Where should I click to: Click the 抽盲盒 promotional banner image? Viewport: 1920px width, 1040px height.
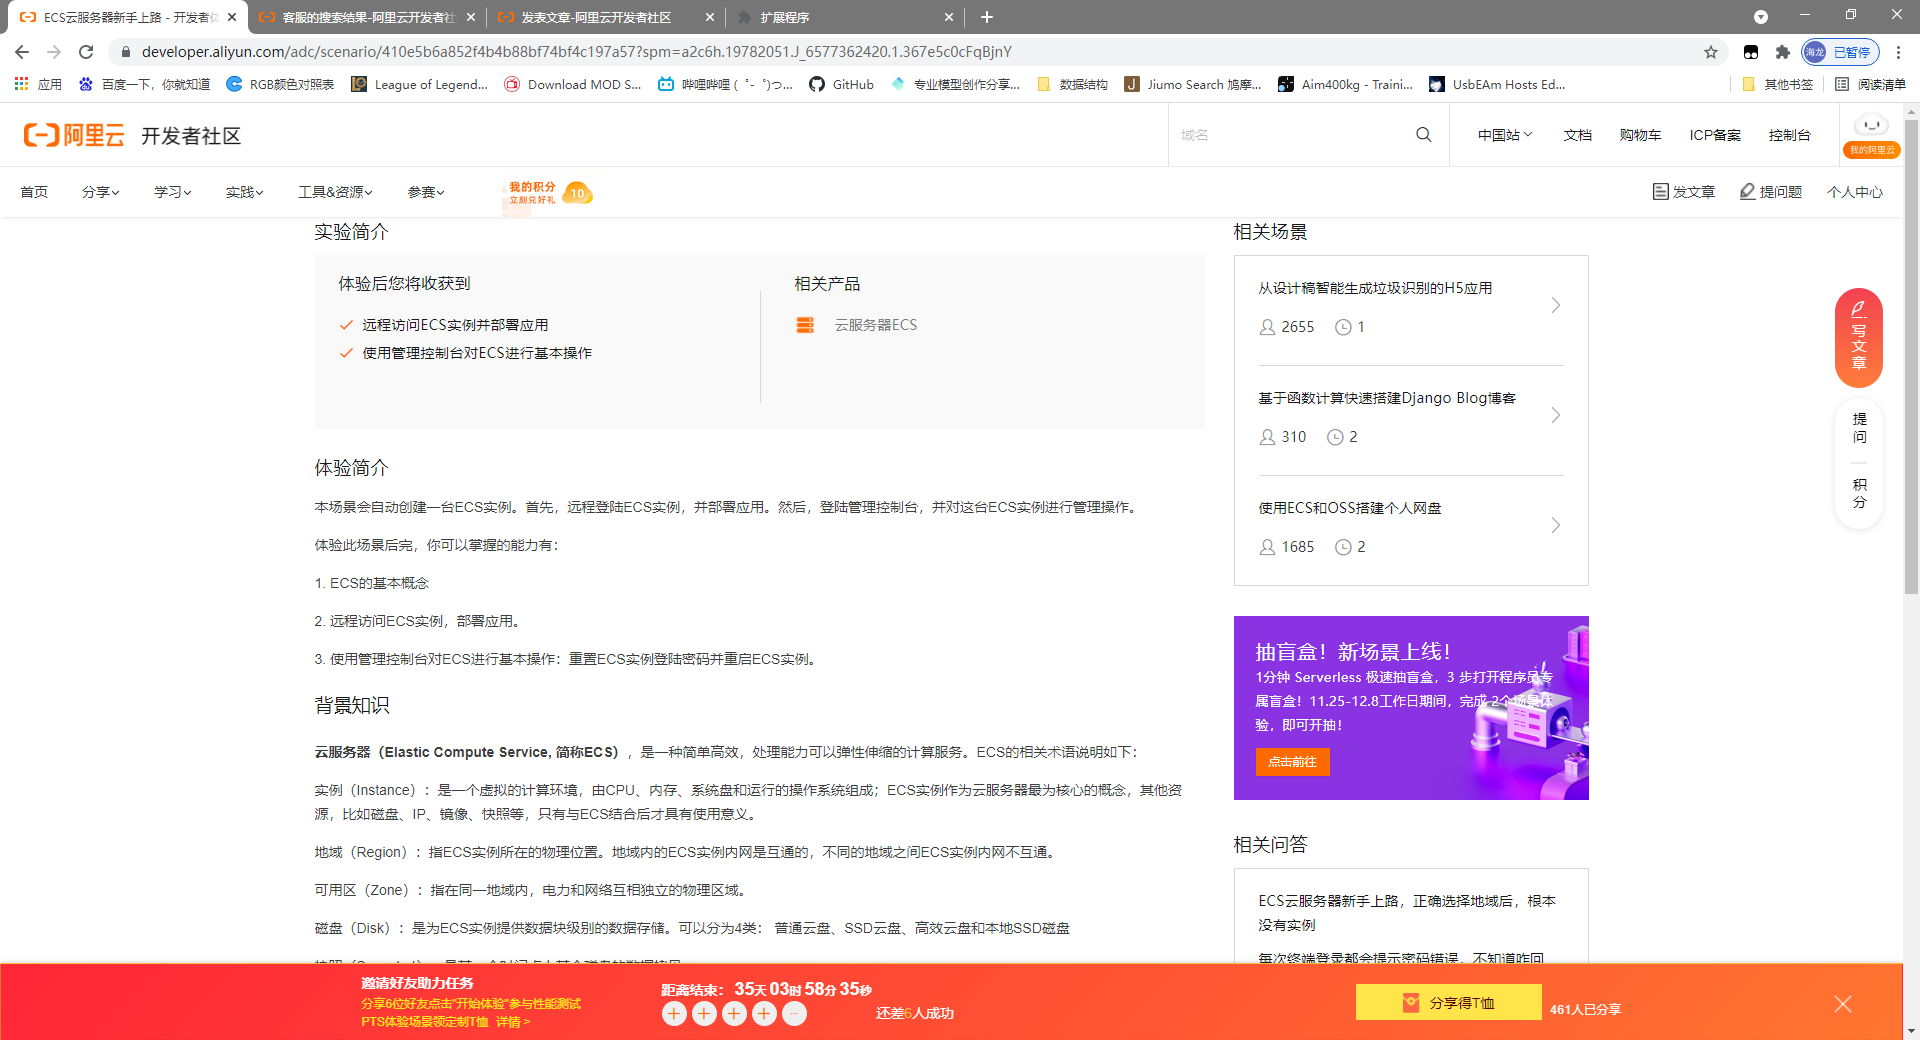[1411, 708]
